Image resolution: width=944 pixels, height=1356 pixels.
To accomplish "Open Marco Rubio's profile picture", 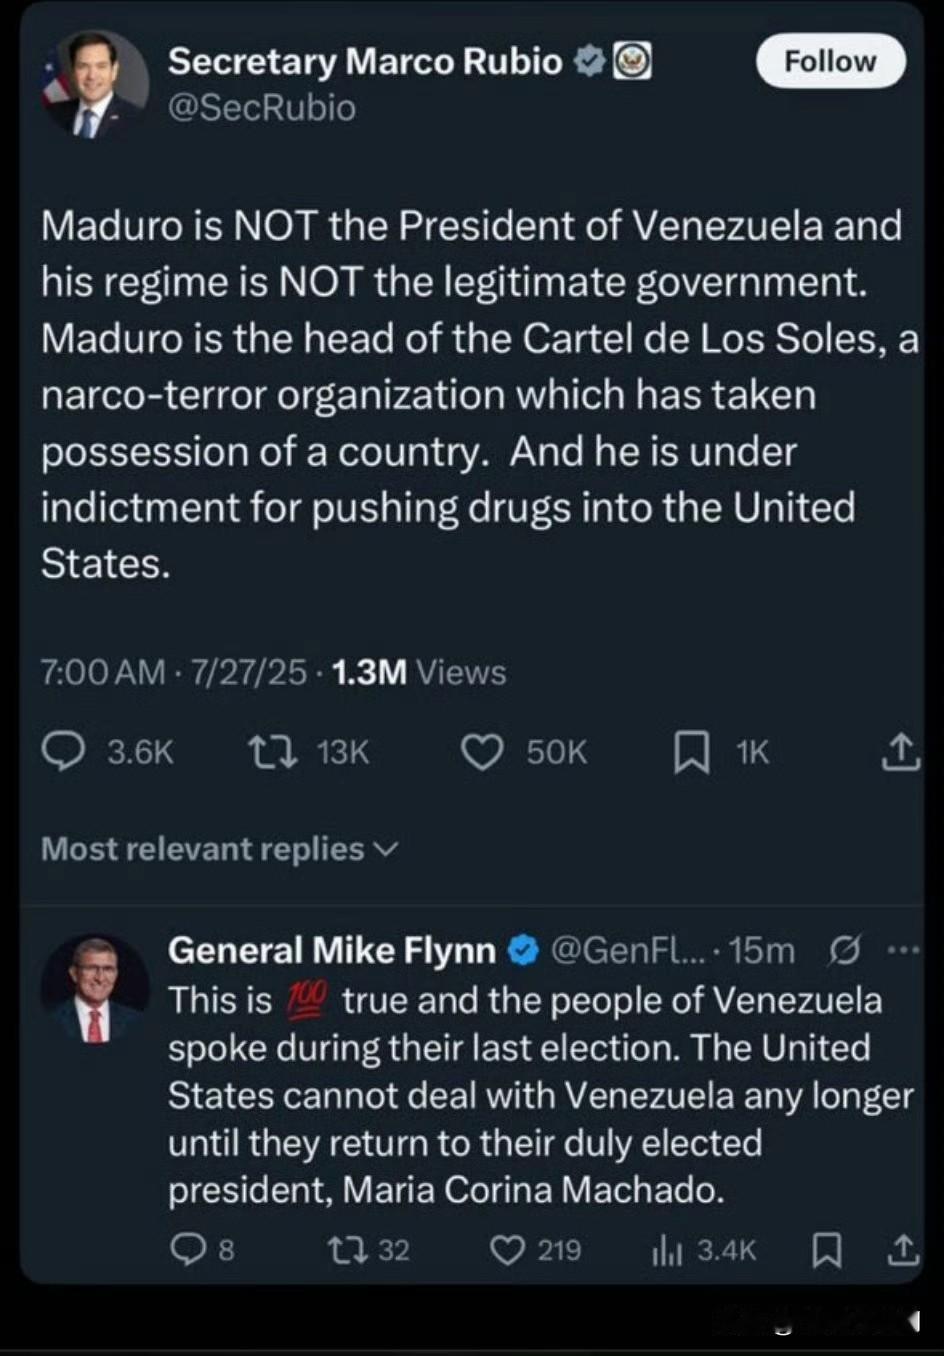I will [95, 84].
